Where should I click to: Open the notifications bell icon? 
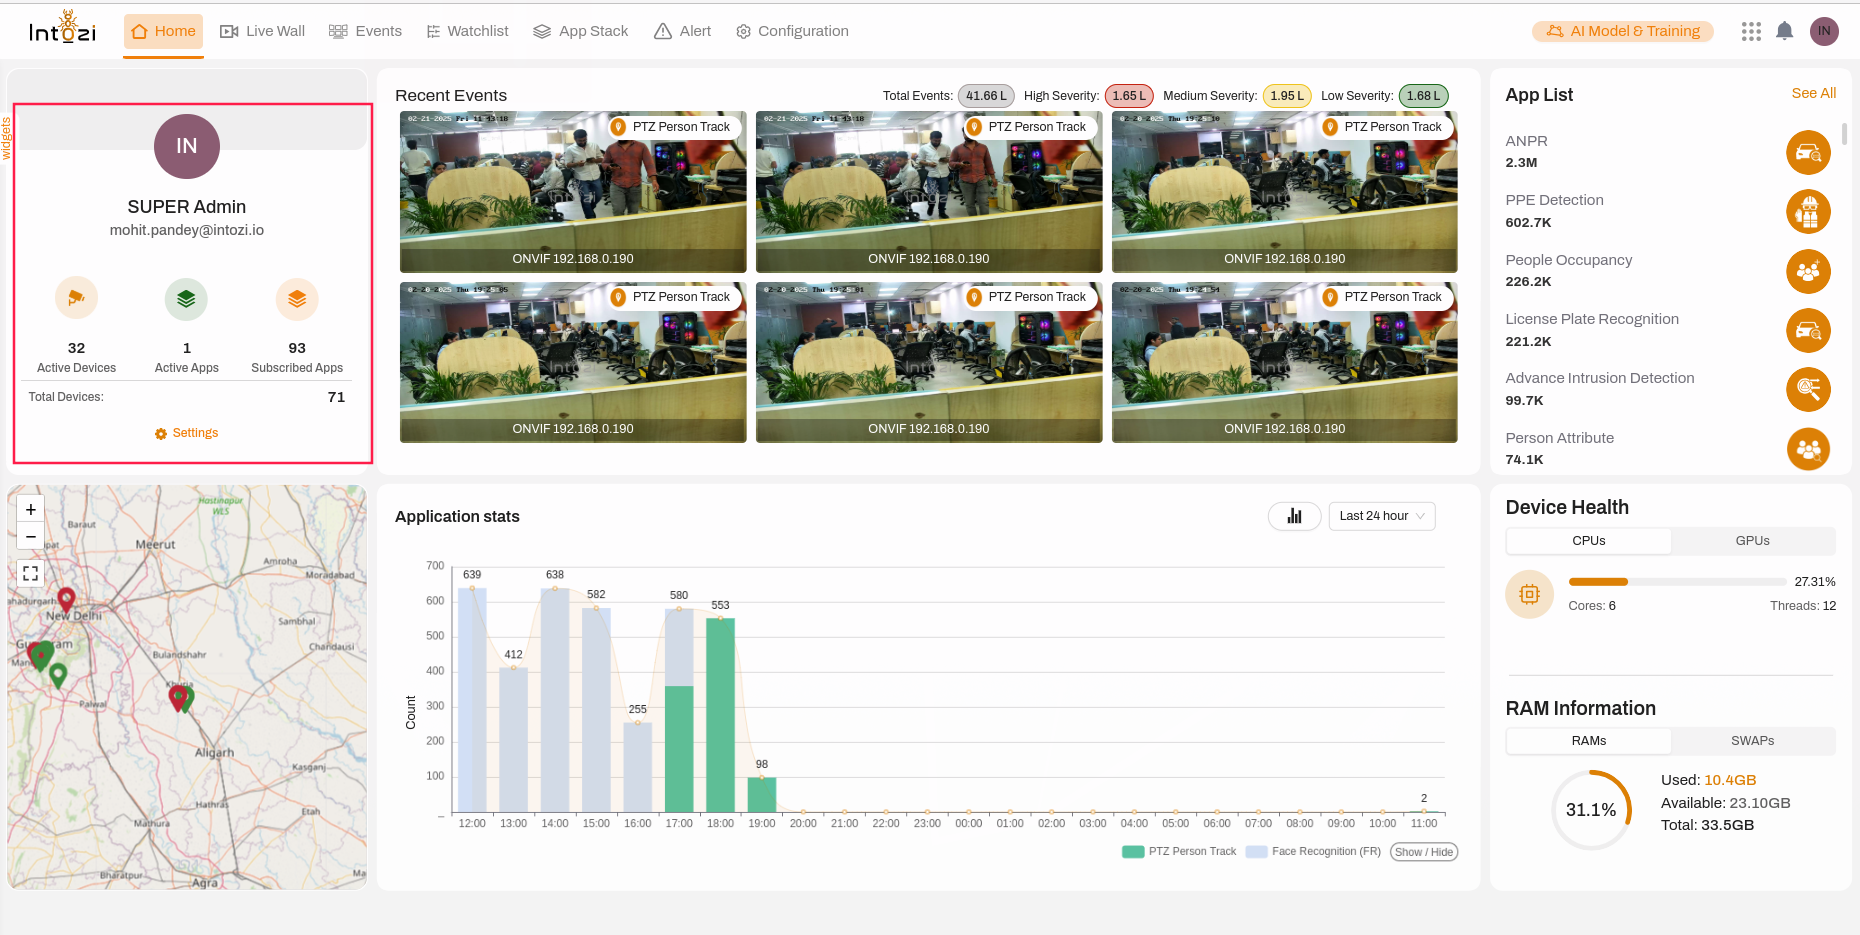(1784, 31)
